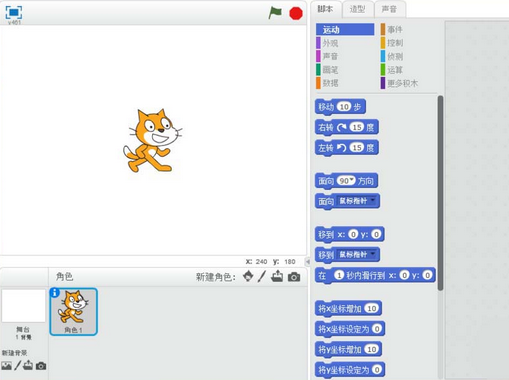The height and width of the screenshot is (380, 509).
Task: Open the 脚本 tab
Action: 325,9
